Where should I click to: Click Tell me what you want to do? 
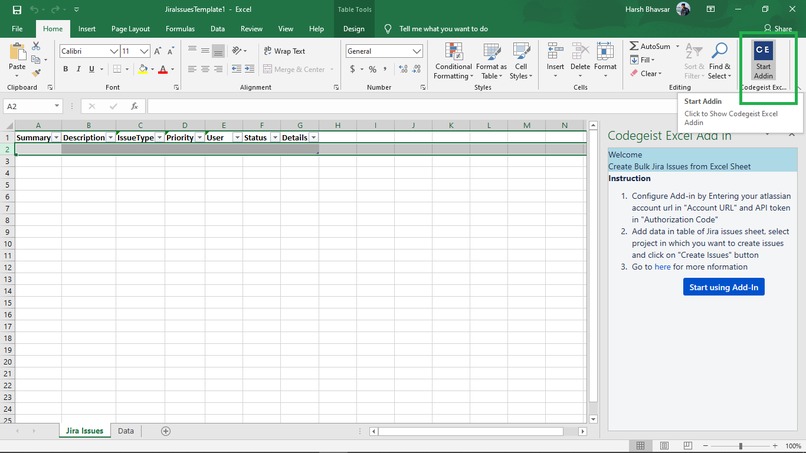coord(443,29)
